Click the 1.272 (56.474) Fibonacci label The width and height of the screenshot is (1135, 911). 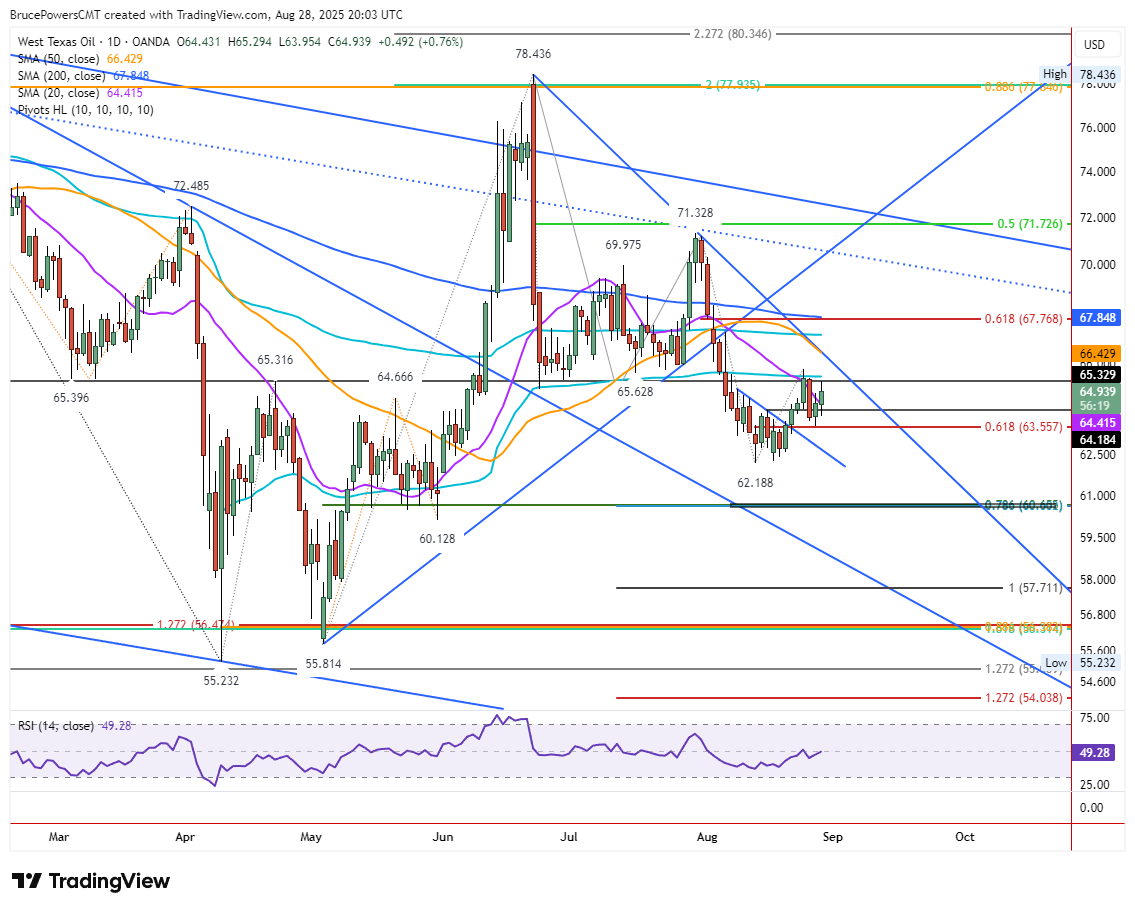pyautogui.click(x=195, y=624)
